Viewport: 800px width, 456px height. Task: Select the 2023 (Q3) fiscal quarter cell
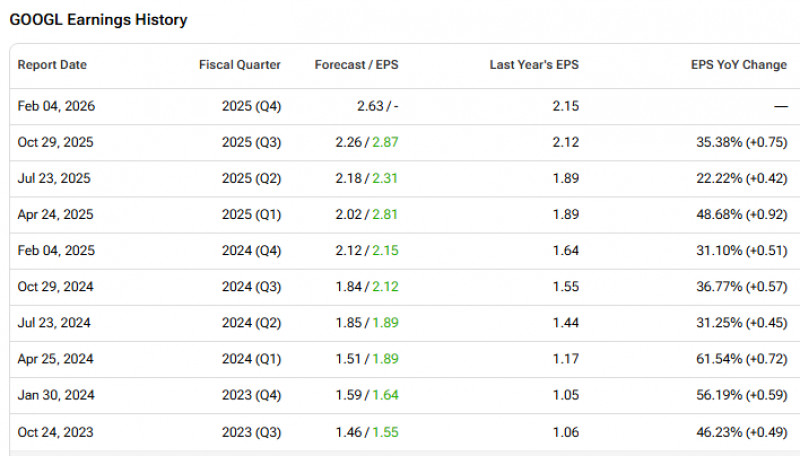pyautogui.click(x=253, y=432)
